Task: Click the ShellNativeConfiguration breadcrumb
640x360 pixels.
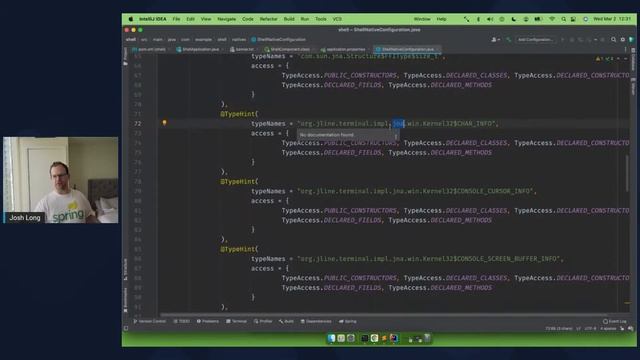Action: click(278, 40)
